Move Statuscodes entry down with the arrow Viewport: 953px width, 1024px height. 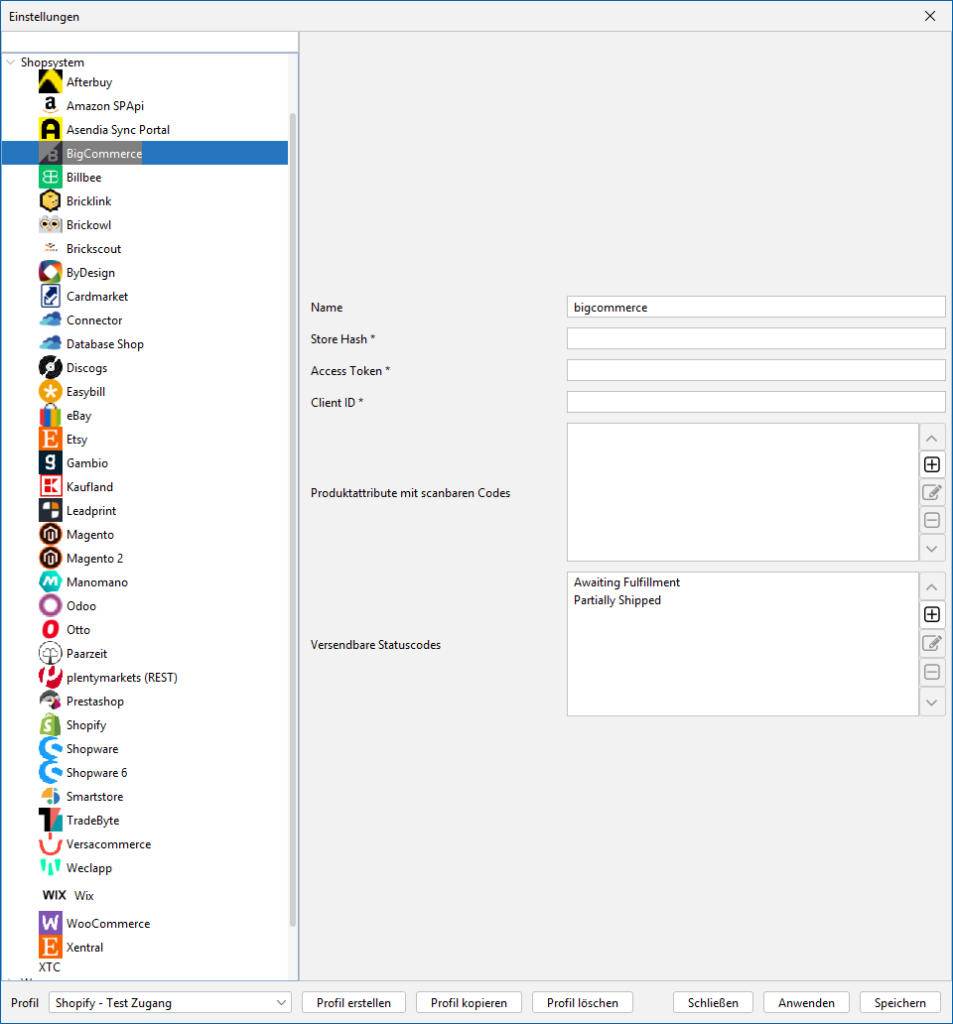(931, 702)
